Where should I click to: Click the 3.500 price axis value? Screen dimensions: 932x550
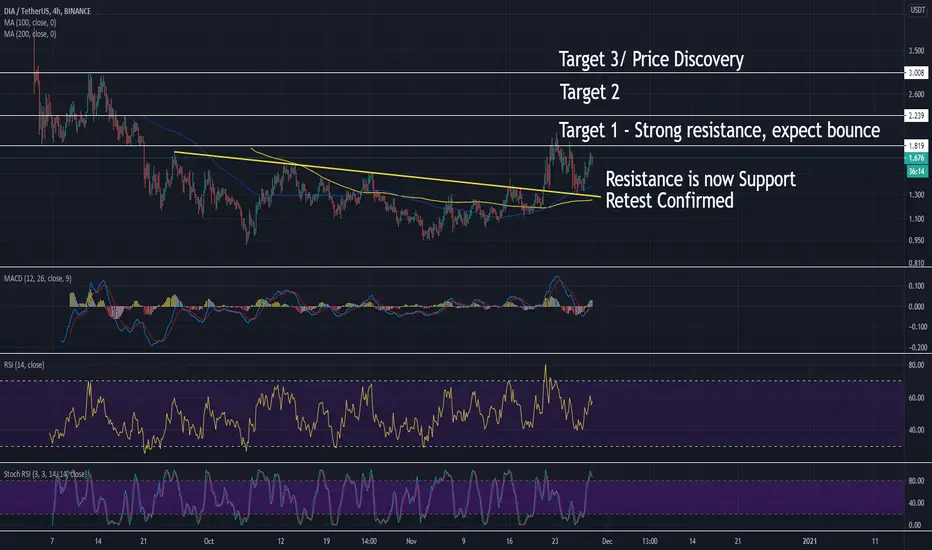[916, 51]
